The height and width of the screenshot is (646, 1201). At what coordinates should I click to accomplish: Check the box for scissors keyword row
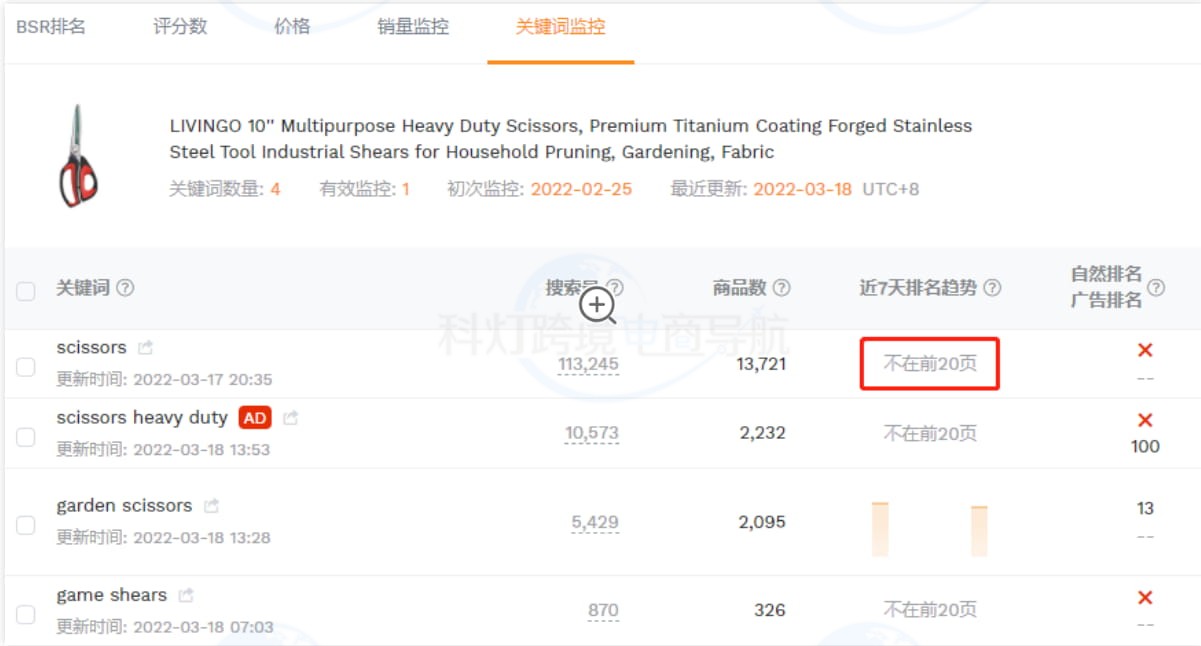(26, 367)
